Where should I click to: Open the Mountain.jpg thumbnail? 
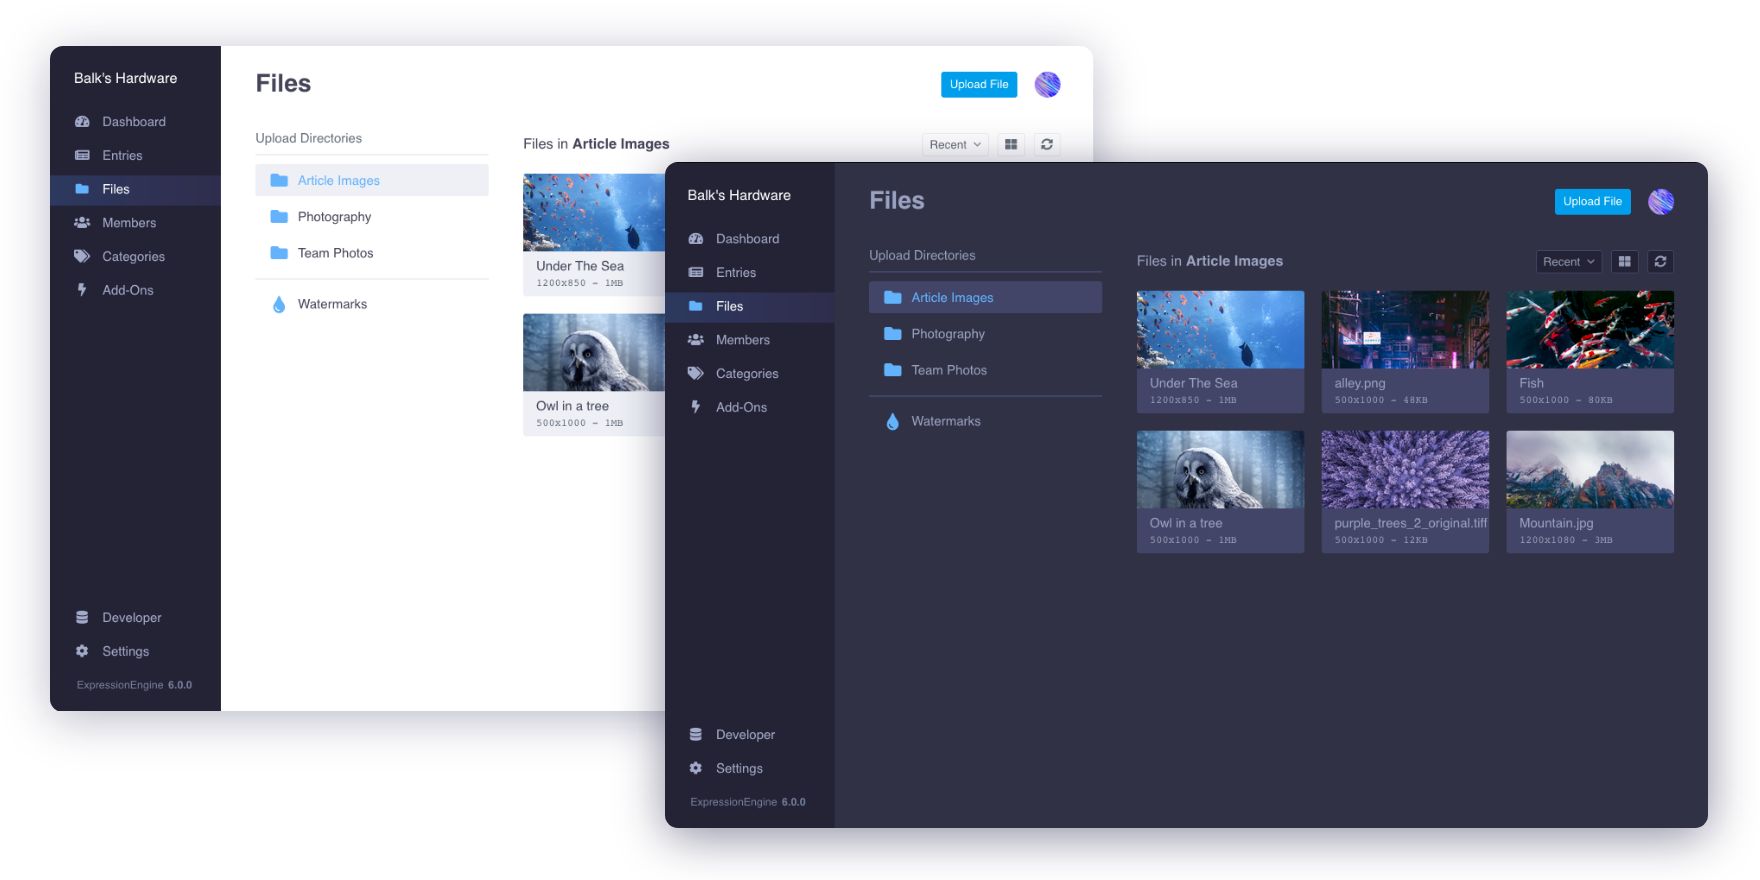click(1589, 470)
